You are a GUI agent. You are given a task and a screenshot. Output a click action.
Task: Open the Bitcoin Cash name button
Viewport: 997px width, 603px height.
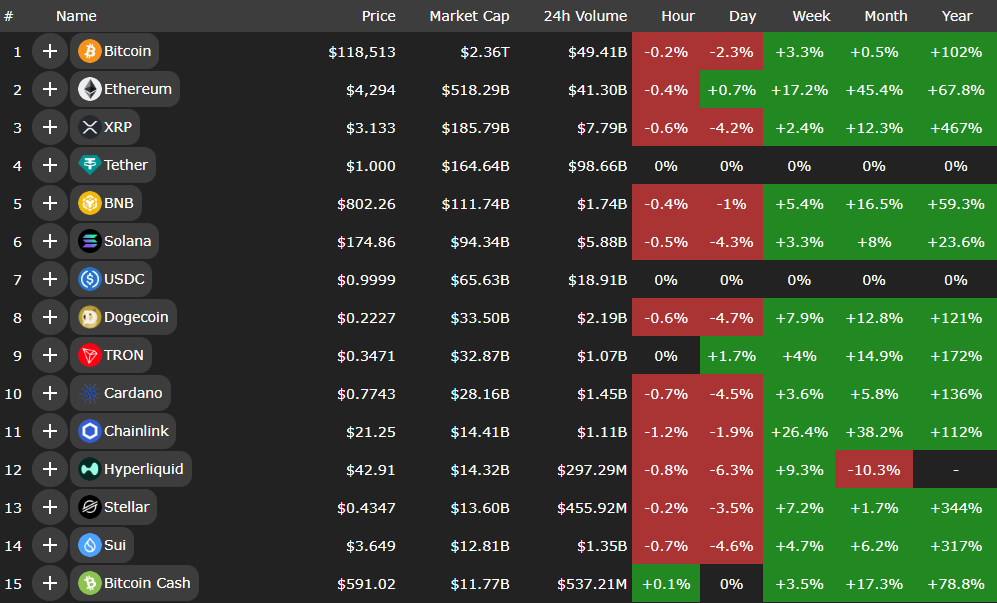[x=134, y=583]
